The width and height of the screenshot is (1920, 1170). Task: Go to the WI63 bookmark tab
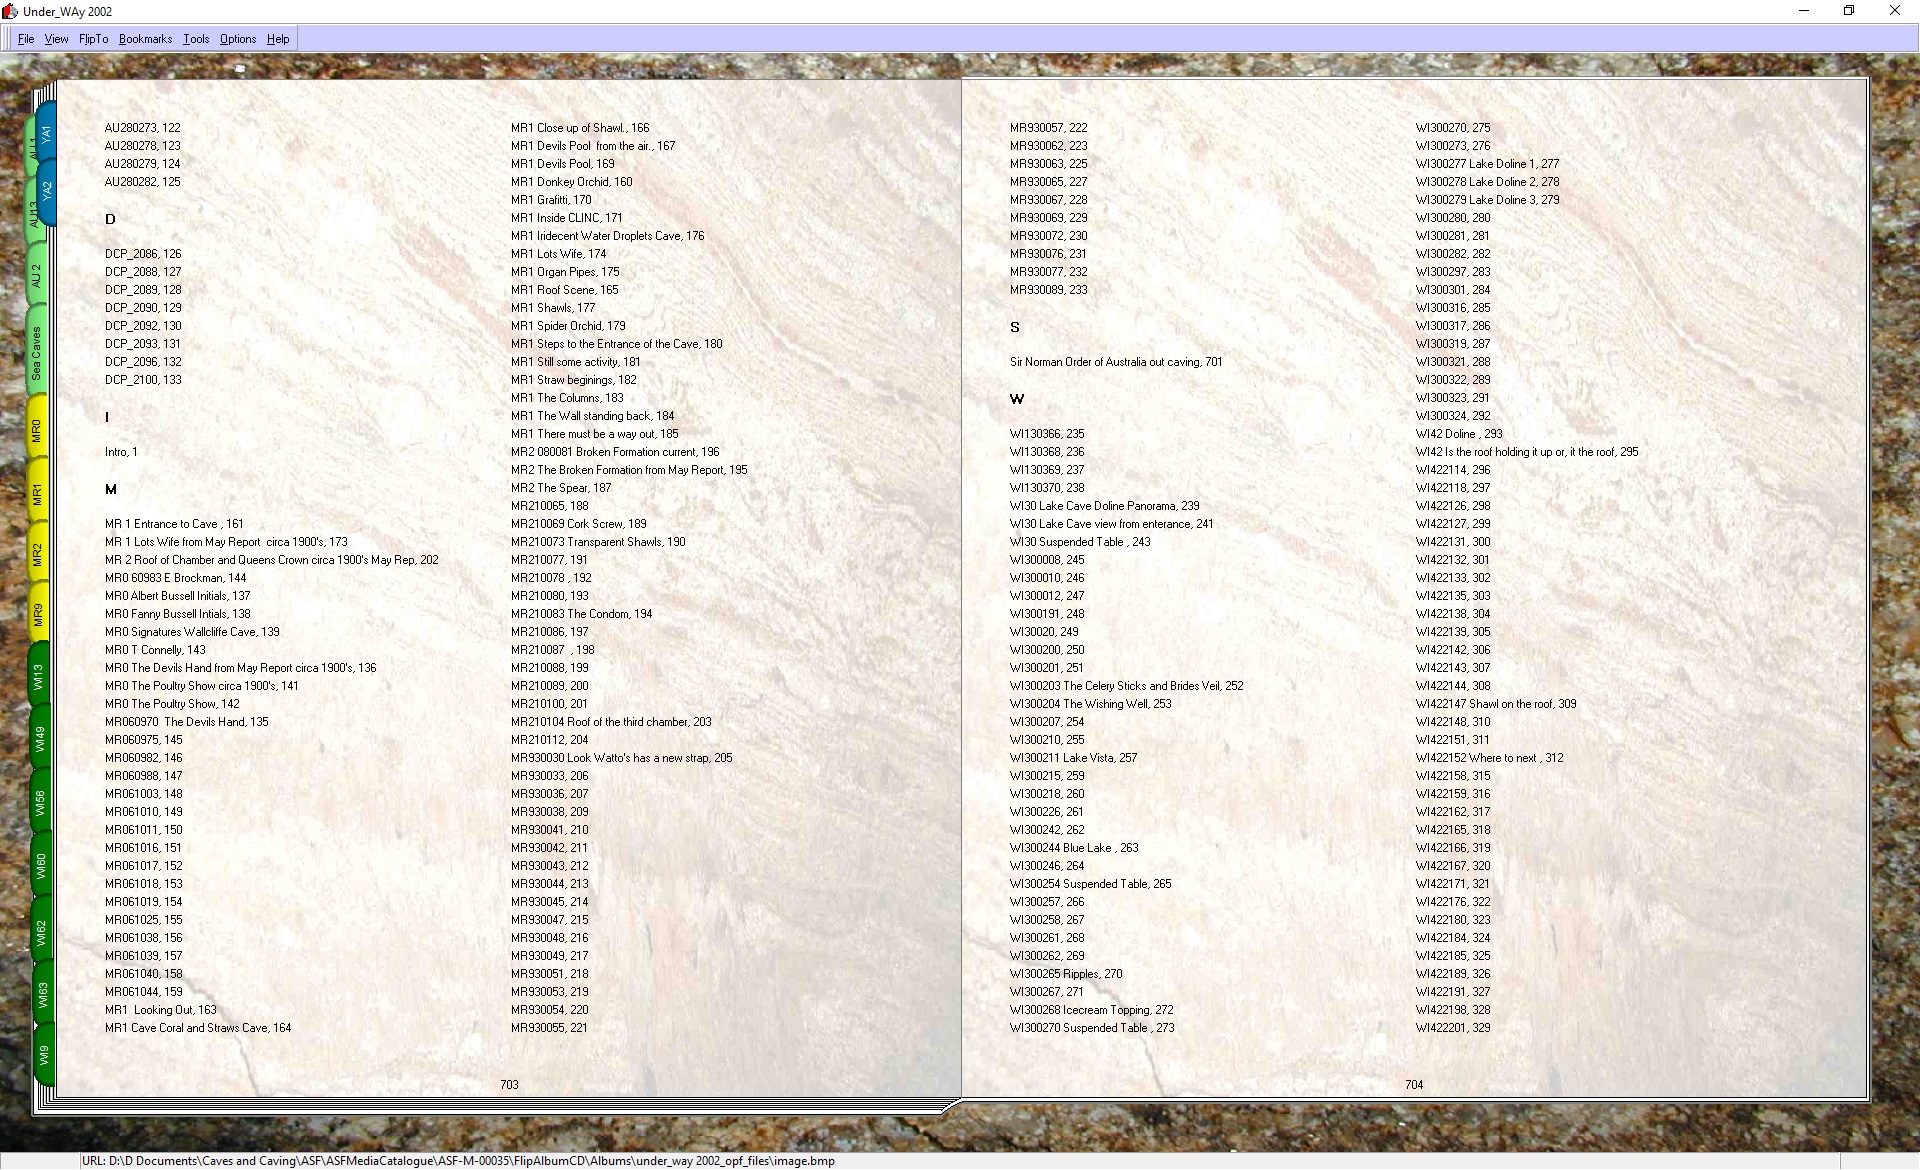point(43,995)
